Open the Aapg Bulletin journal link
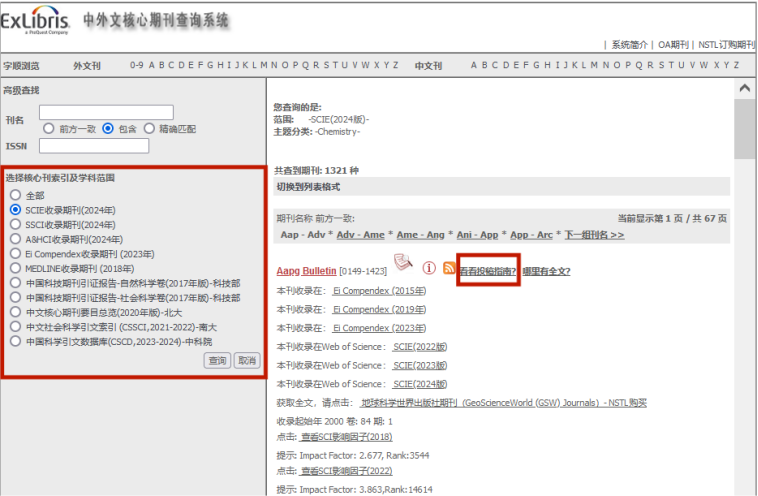 [x=306, y=271]
